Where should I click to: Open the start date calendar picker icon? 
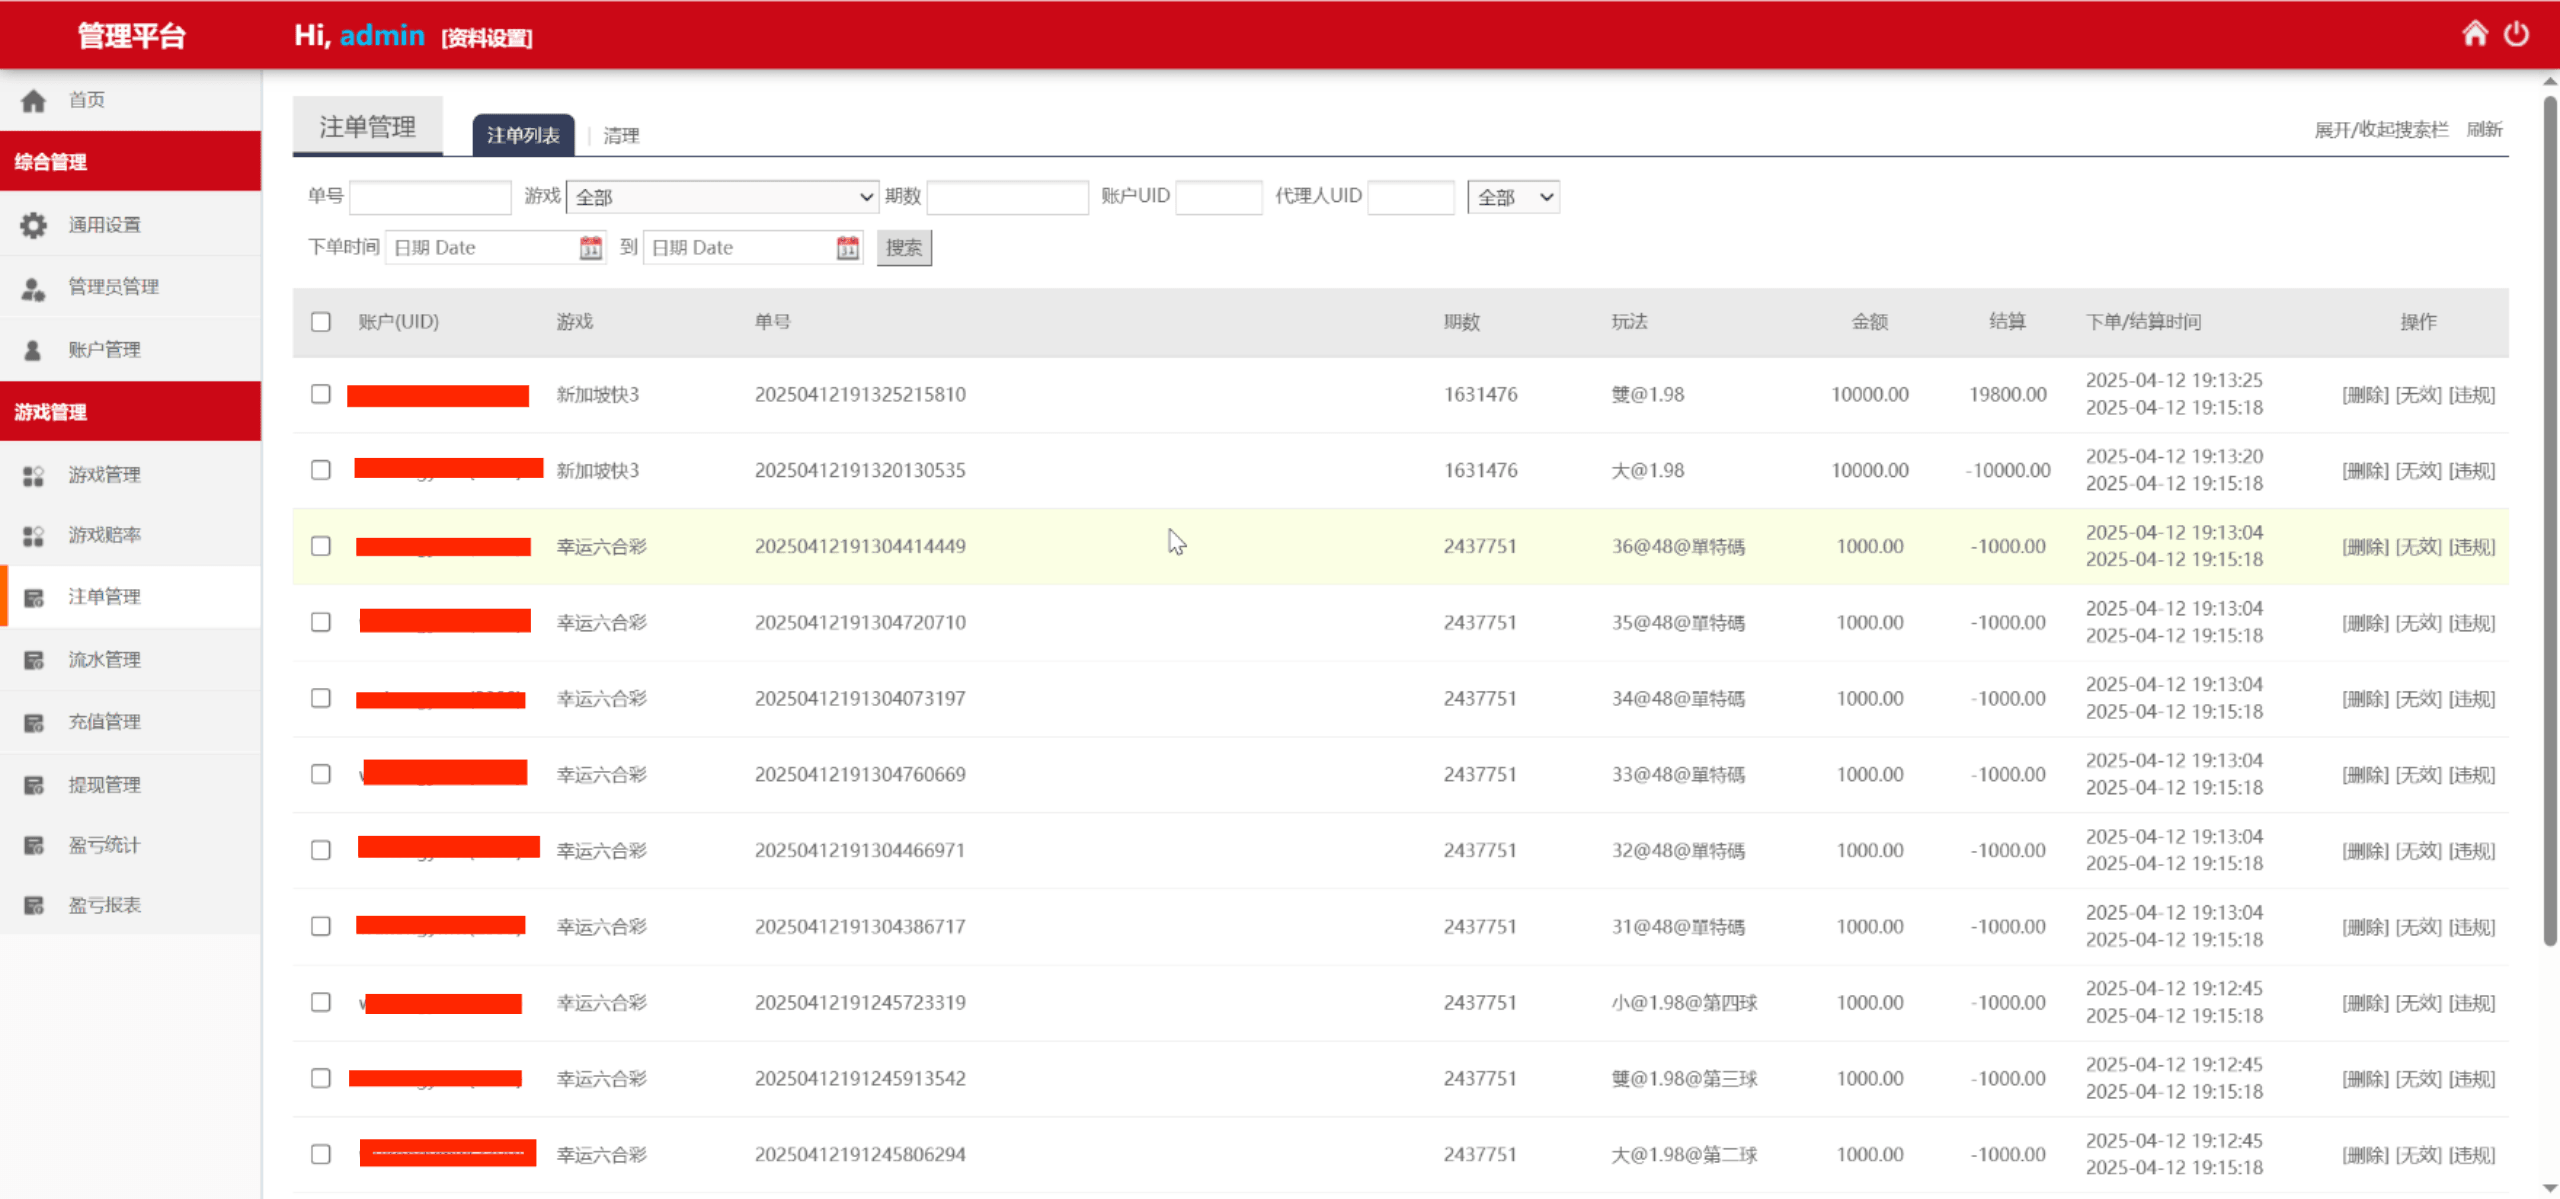pos(591,247)
